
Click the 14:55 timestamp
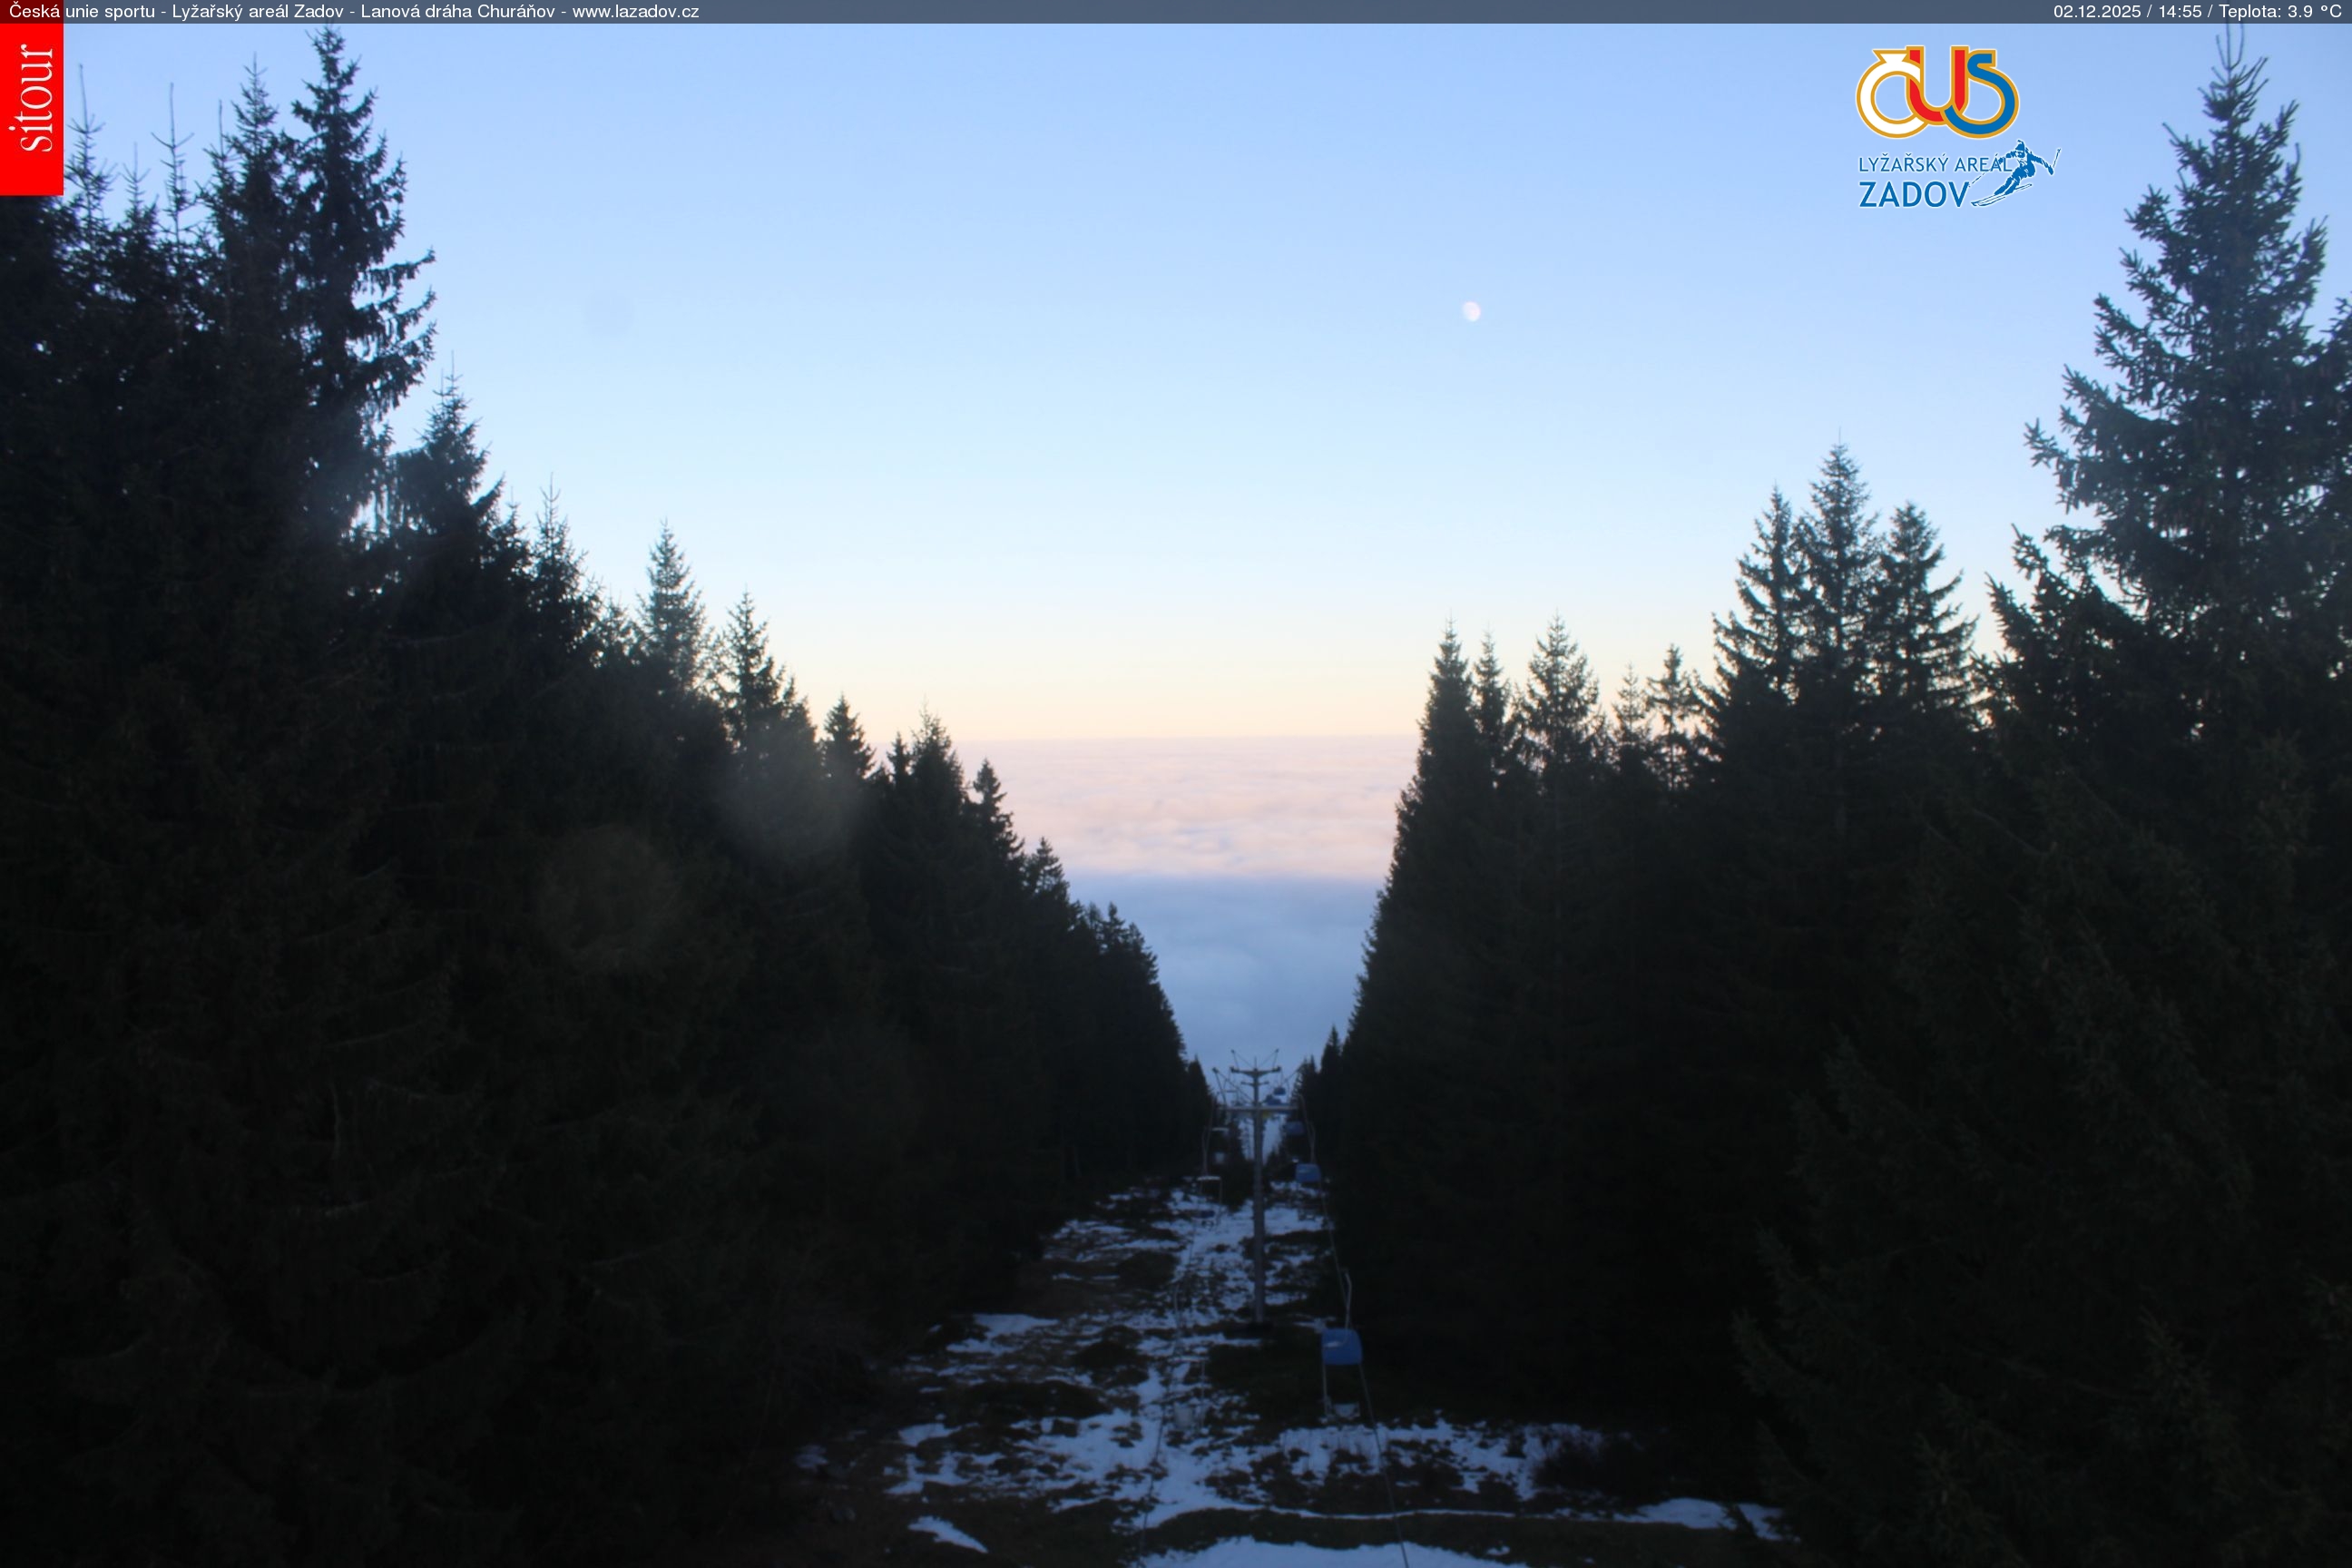2180,12
